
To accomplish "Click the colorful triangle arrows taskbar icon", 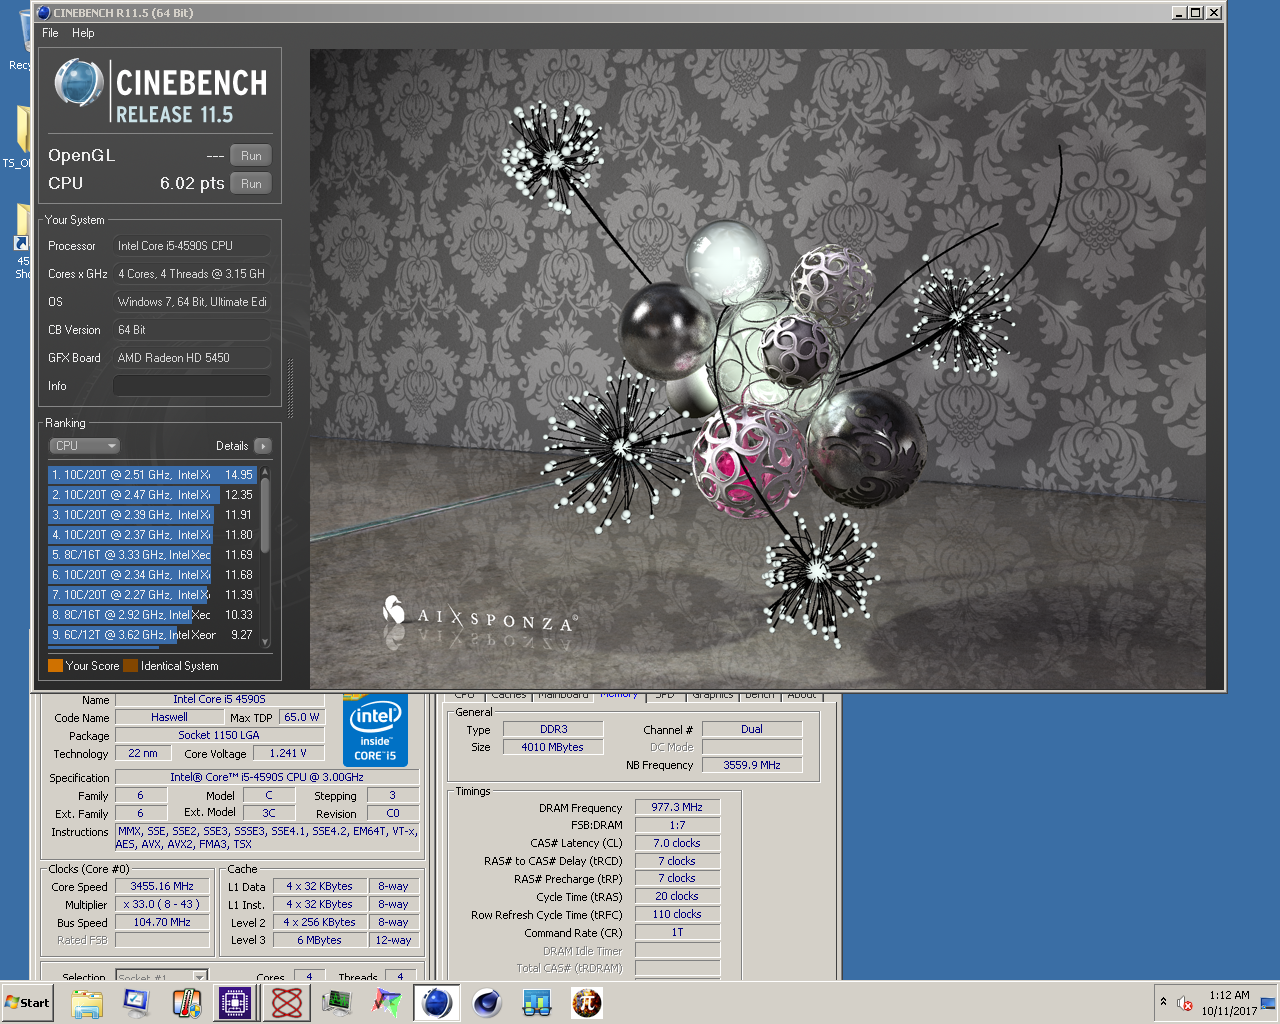I will [x=387, y=1003].
